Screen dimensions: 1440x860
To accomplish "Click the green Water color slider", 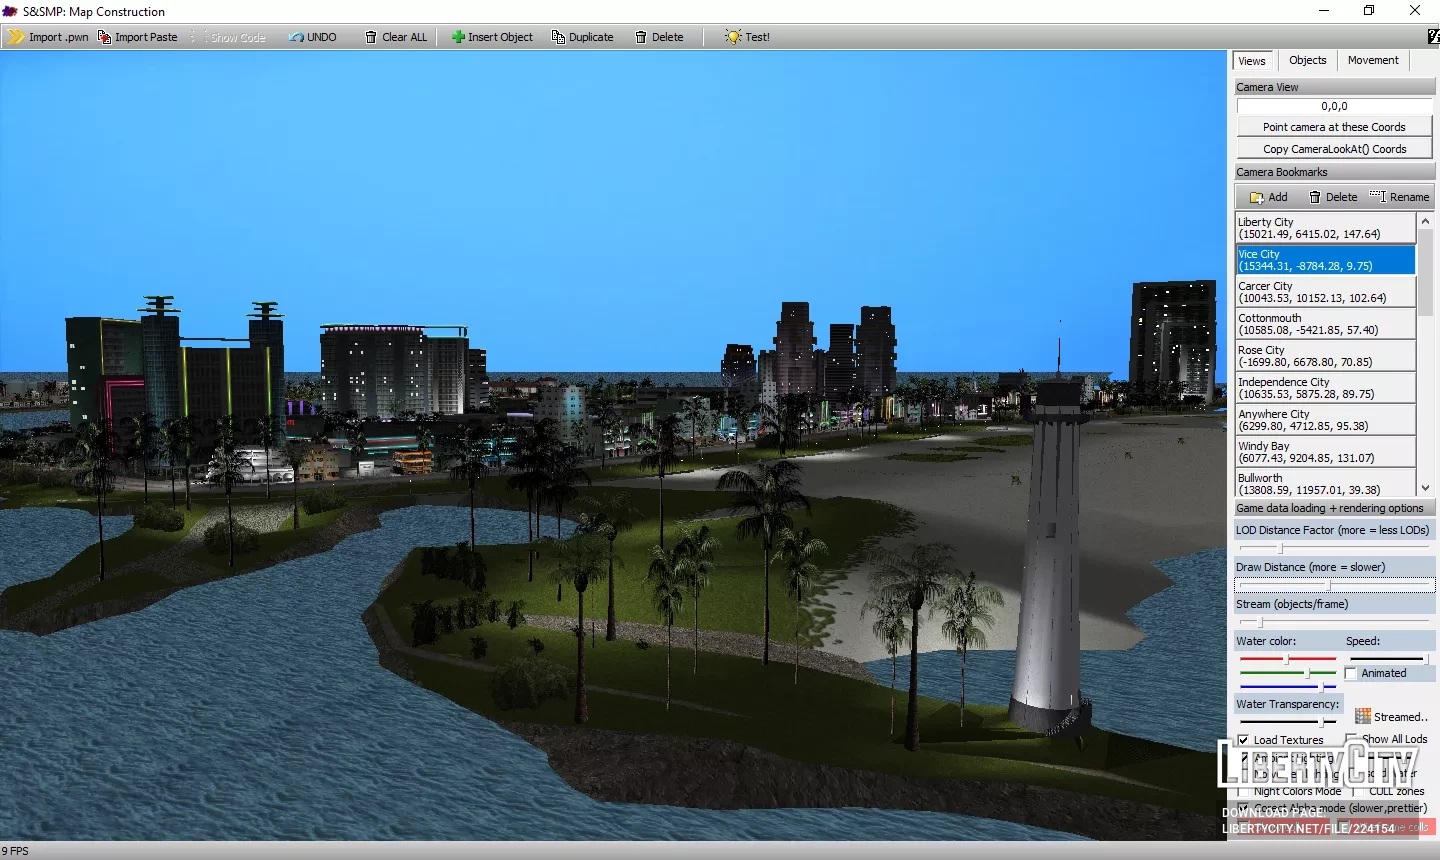I will tap(1287, 673).
